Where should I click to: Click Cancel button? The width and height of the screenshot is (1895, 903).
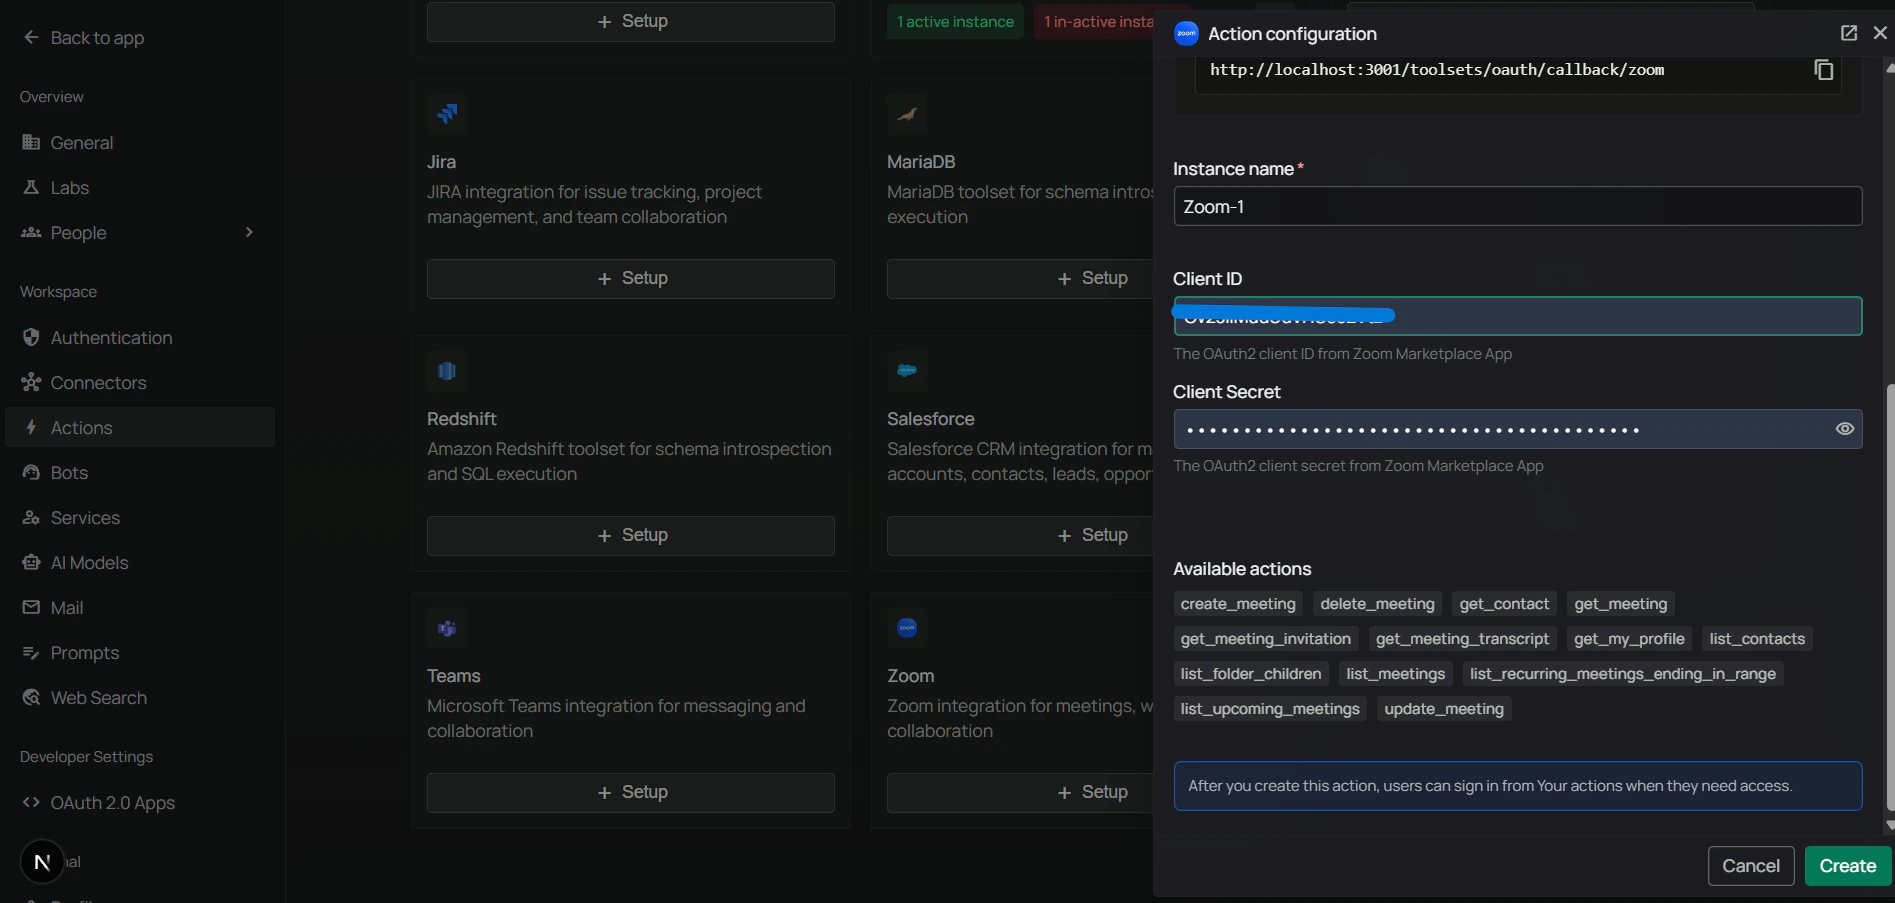click(x=1751, y=866)
